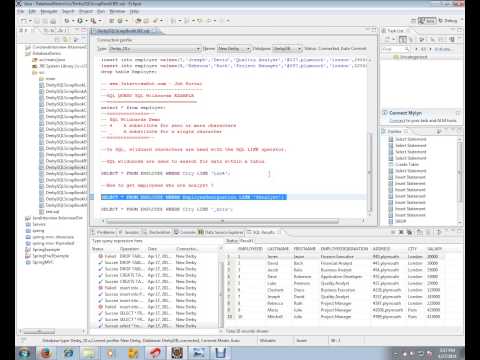Open the Window menu
Screen dimensions: 480x360
pos(117,11)
